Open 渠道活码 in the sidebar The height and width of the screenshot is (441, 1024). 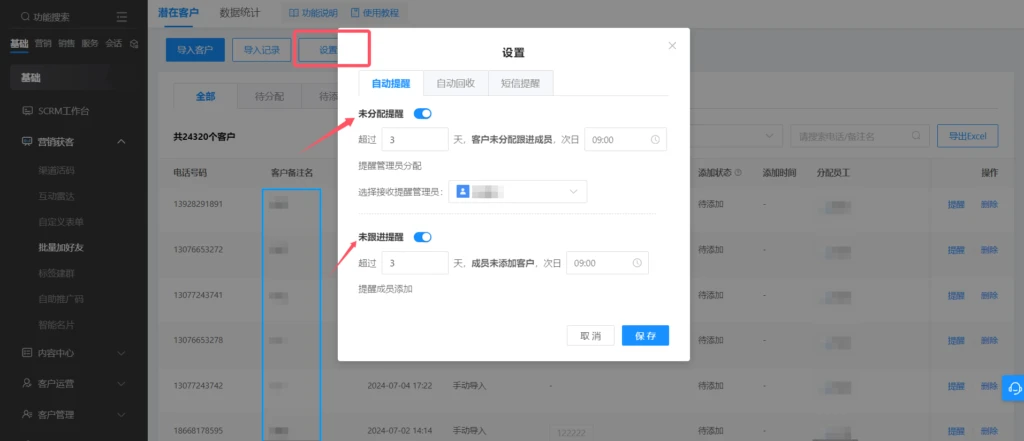pos(56,171)
